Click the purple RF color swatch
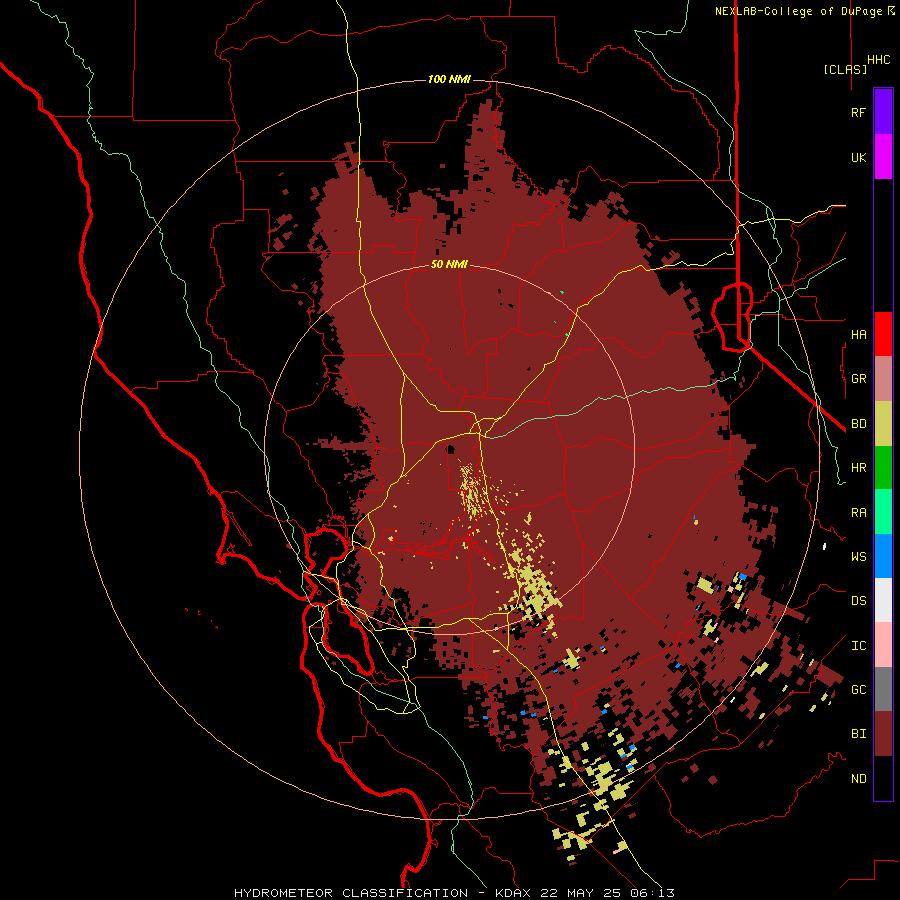The height and width of the screenshot is (900, 900). click(x=883, y=112)
